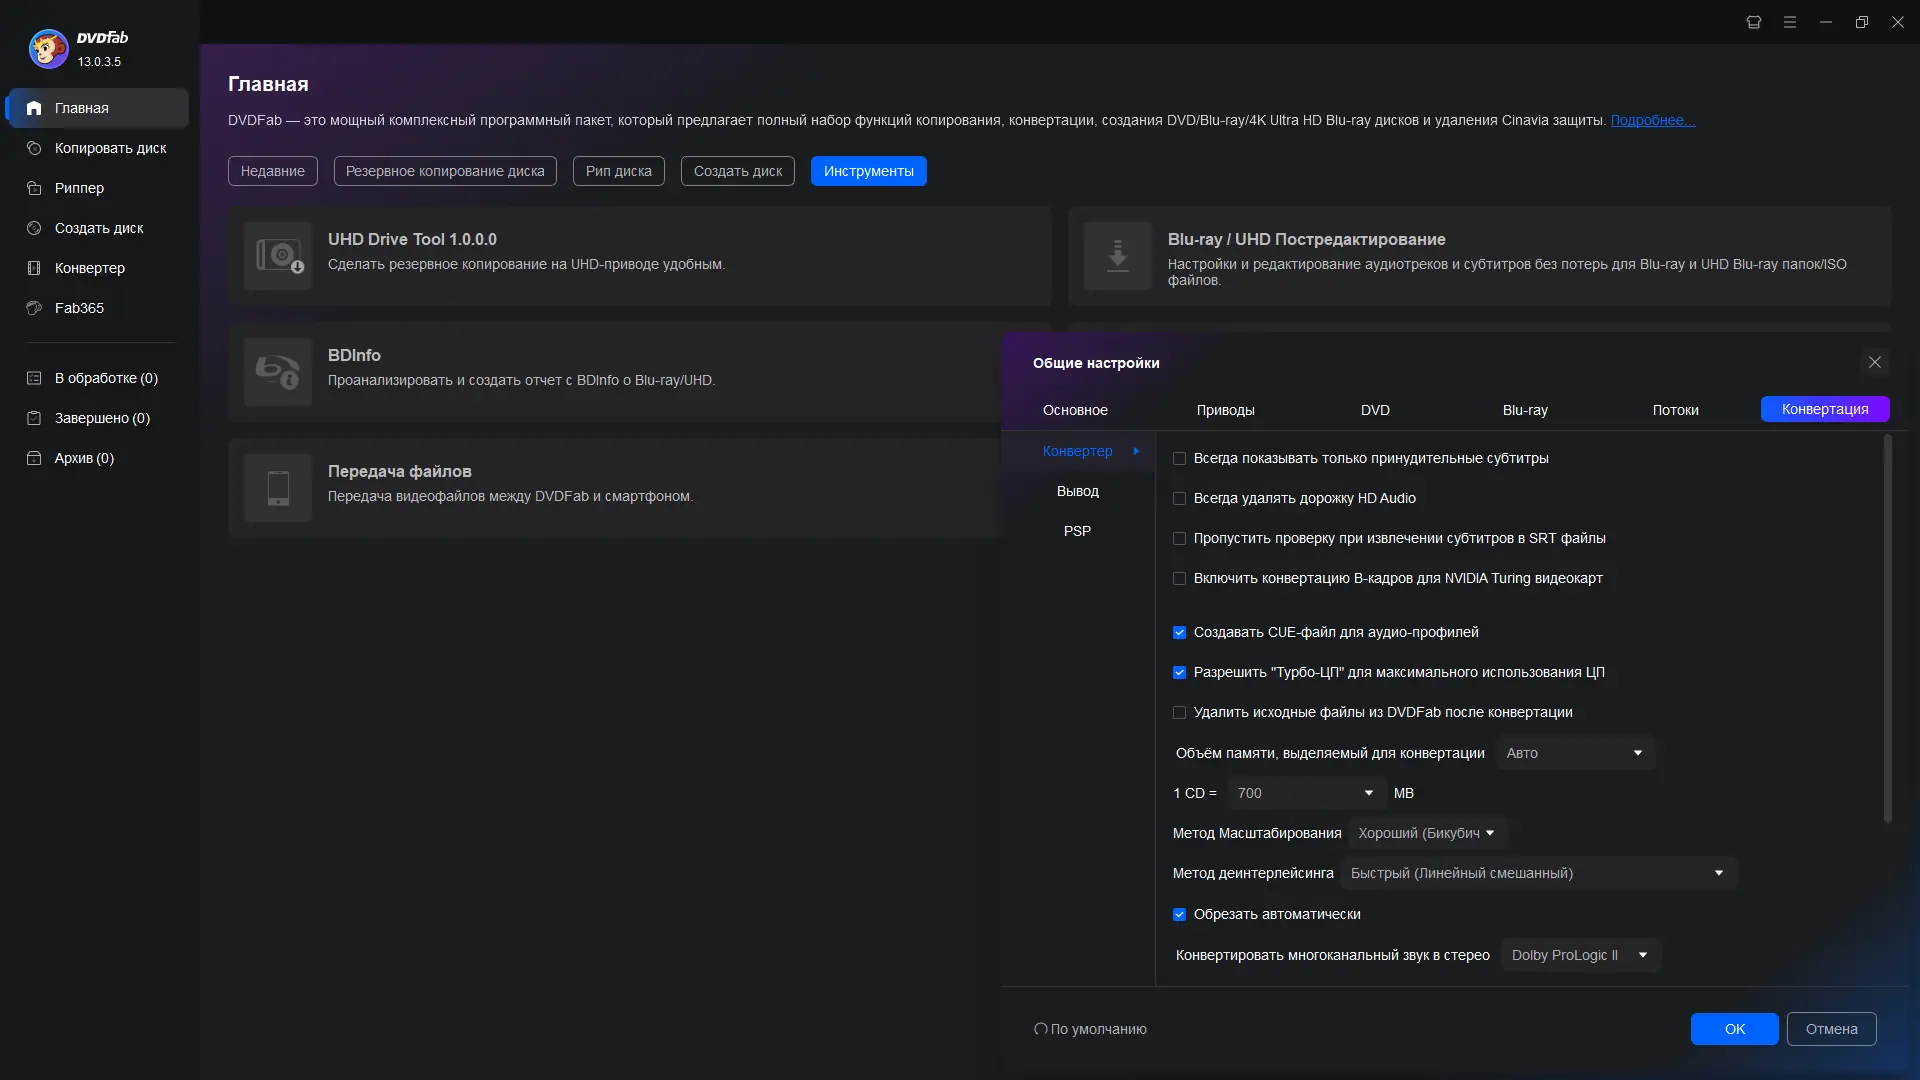Click the Архив box icon

point(34,458)
